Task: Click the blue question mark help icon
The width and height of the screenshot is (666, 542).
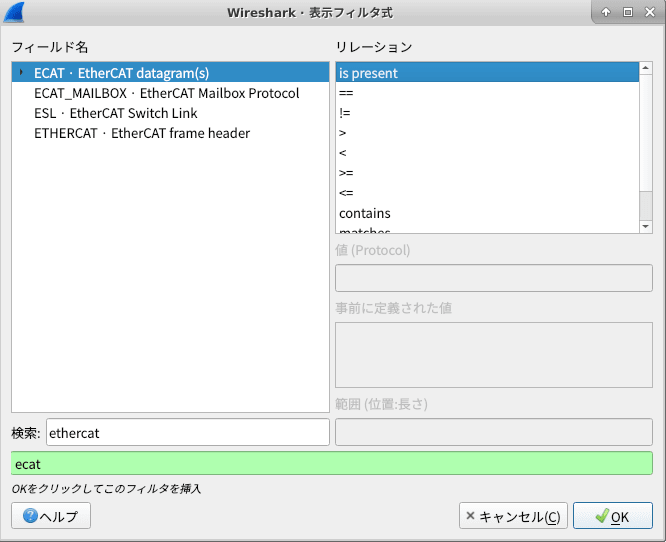Action: [30, 516]
